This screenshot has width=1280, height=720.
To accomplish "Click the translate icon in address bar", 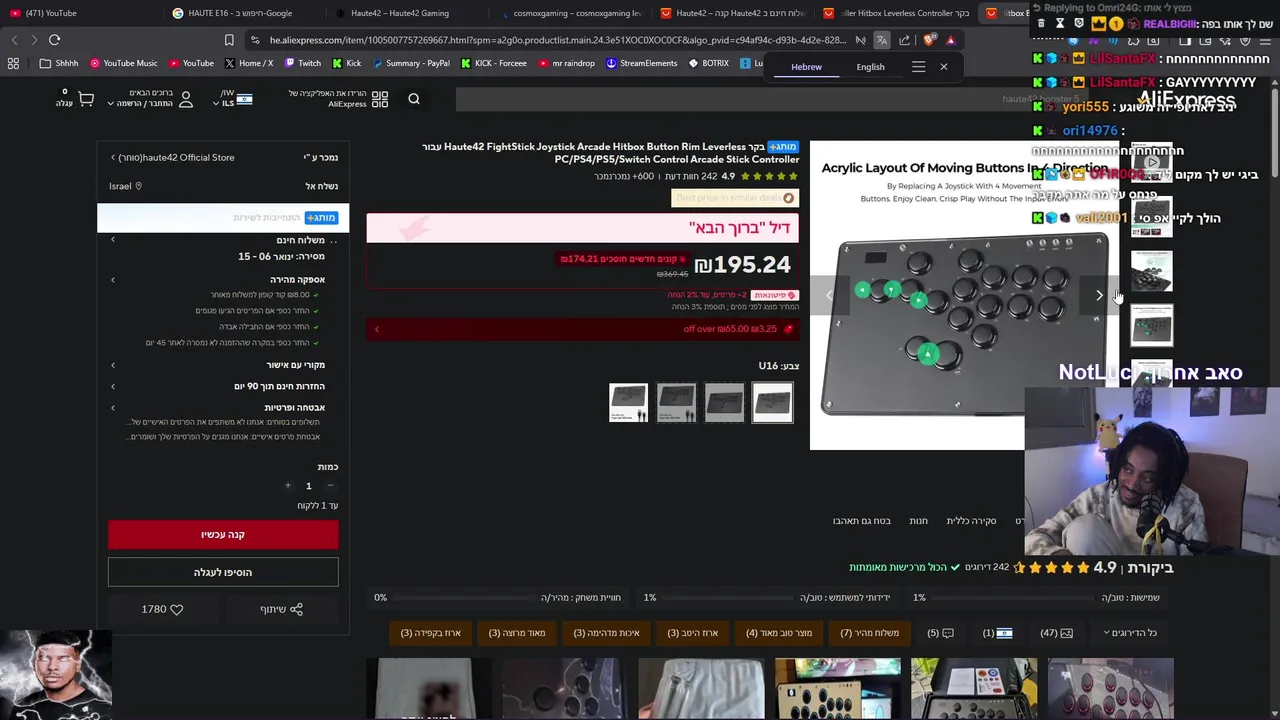I will pyautogui.click(x=881, y=40).
